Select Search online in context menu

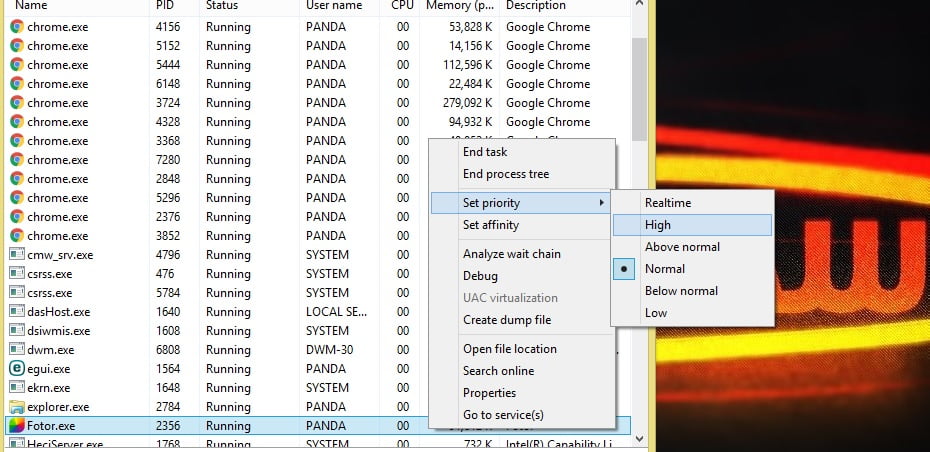tap(498, 371)
